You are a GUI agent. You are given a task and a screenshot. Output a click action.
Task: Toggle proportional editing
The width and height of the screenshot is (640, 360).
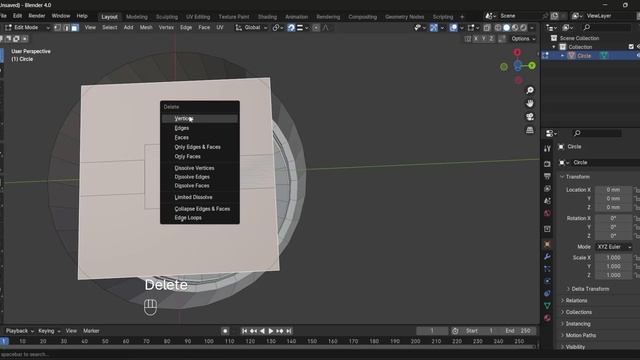[316, 28]
